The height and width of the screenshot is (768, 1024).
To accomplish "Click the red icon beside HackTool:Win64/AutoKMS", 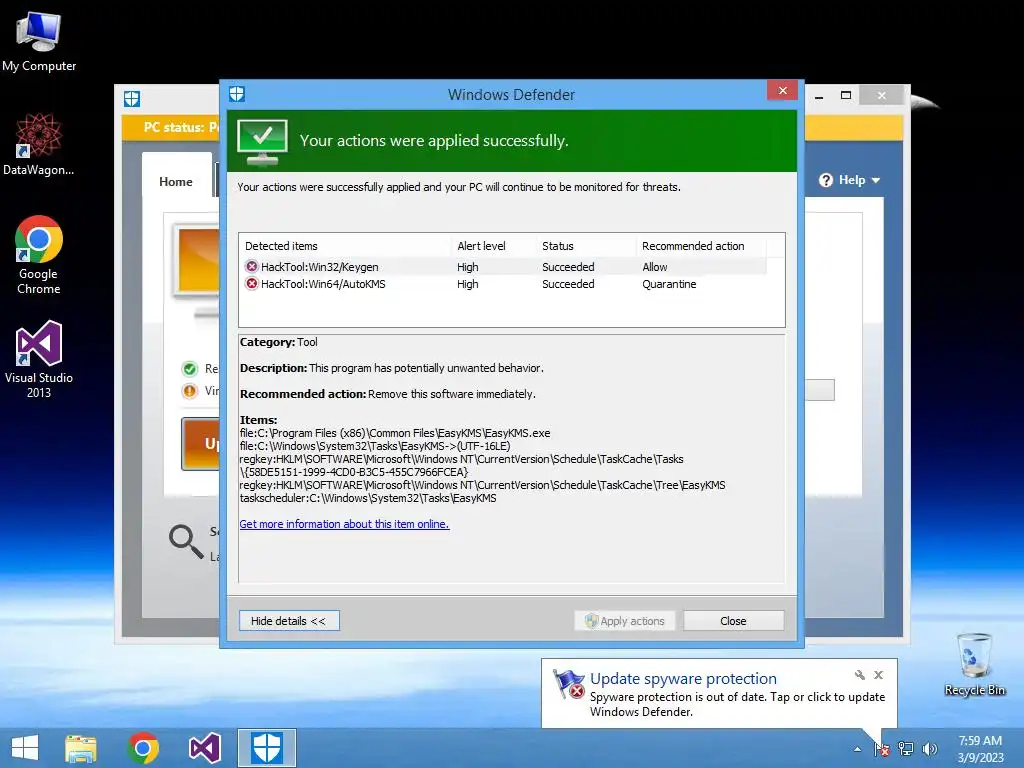I will 251,283.
